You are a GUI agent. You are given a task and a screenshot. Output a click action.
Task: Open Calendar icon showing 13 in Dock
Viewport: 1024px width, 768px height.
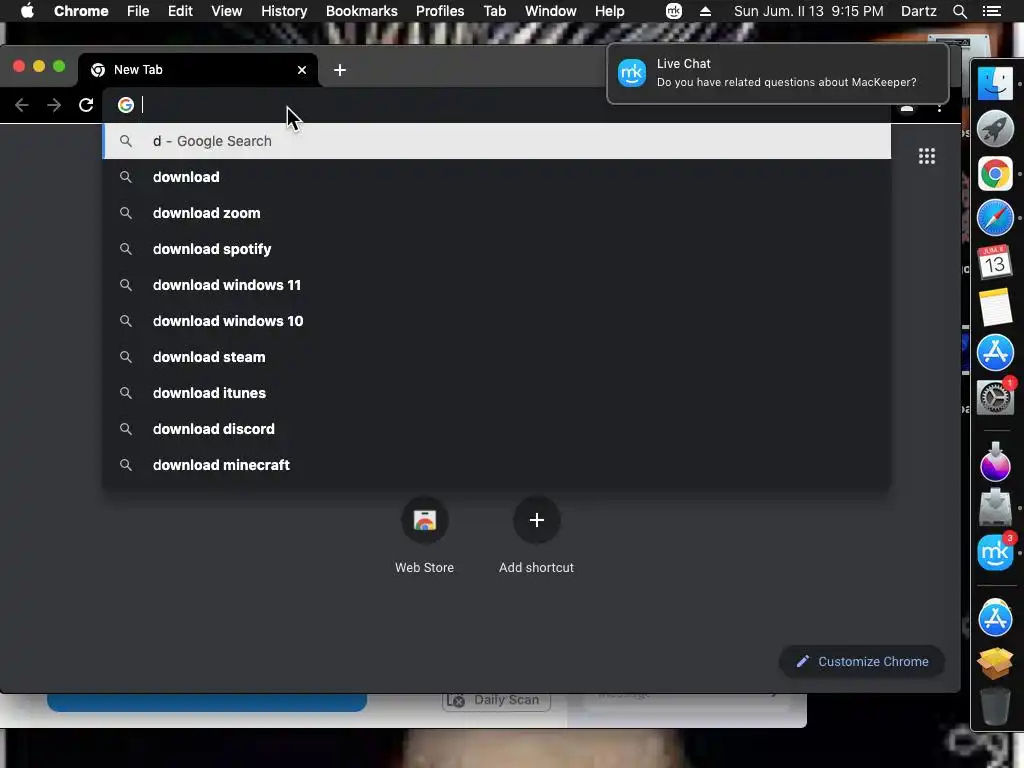[995, 262]
